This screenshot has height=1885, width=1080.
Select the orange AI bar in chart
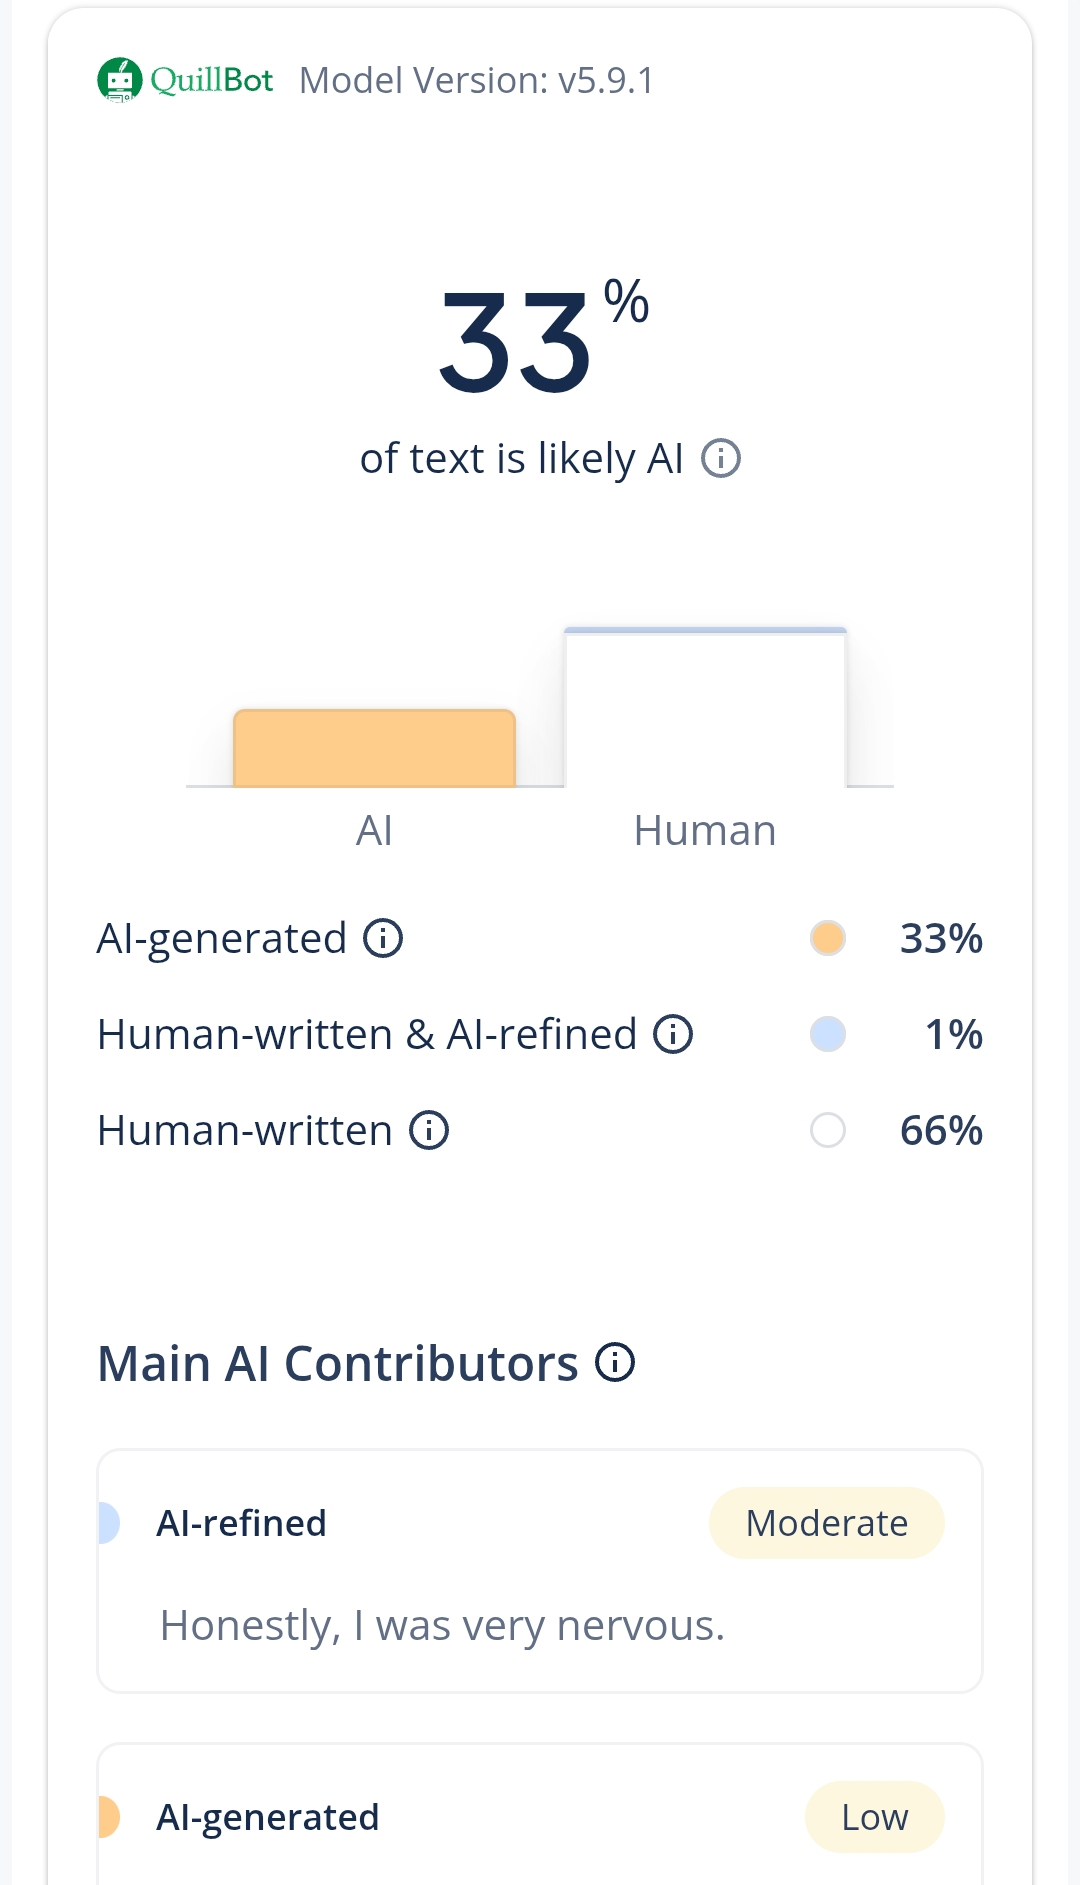(374, 749)
